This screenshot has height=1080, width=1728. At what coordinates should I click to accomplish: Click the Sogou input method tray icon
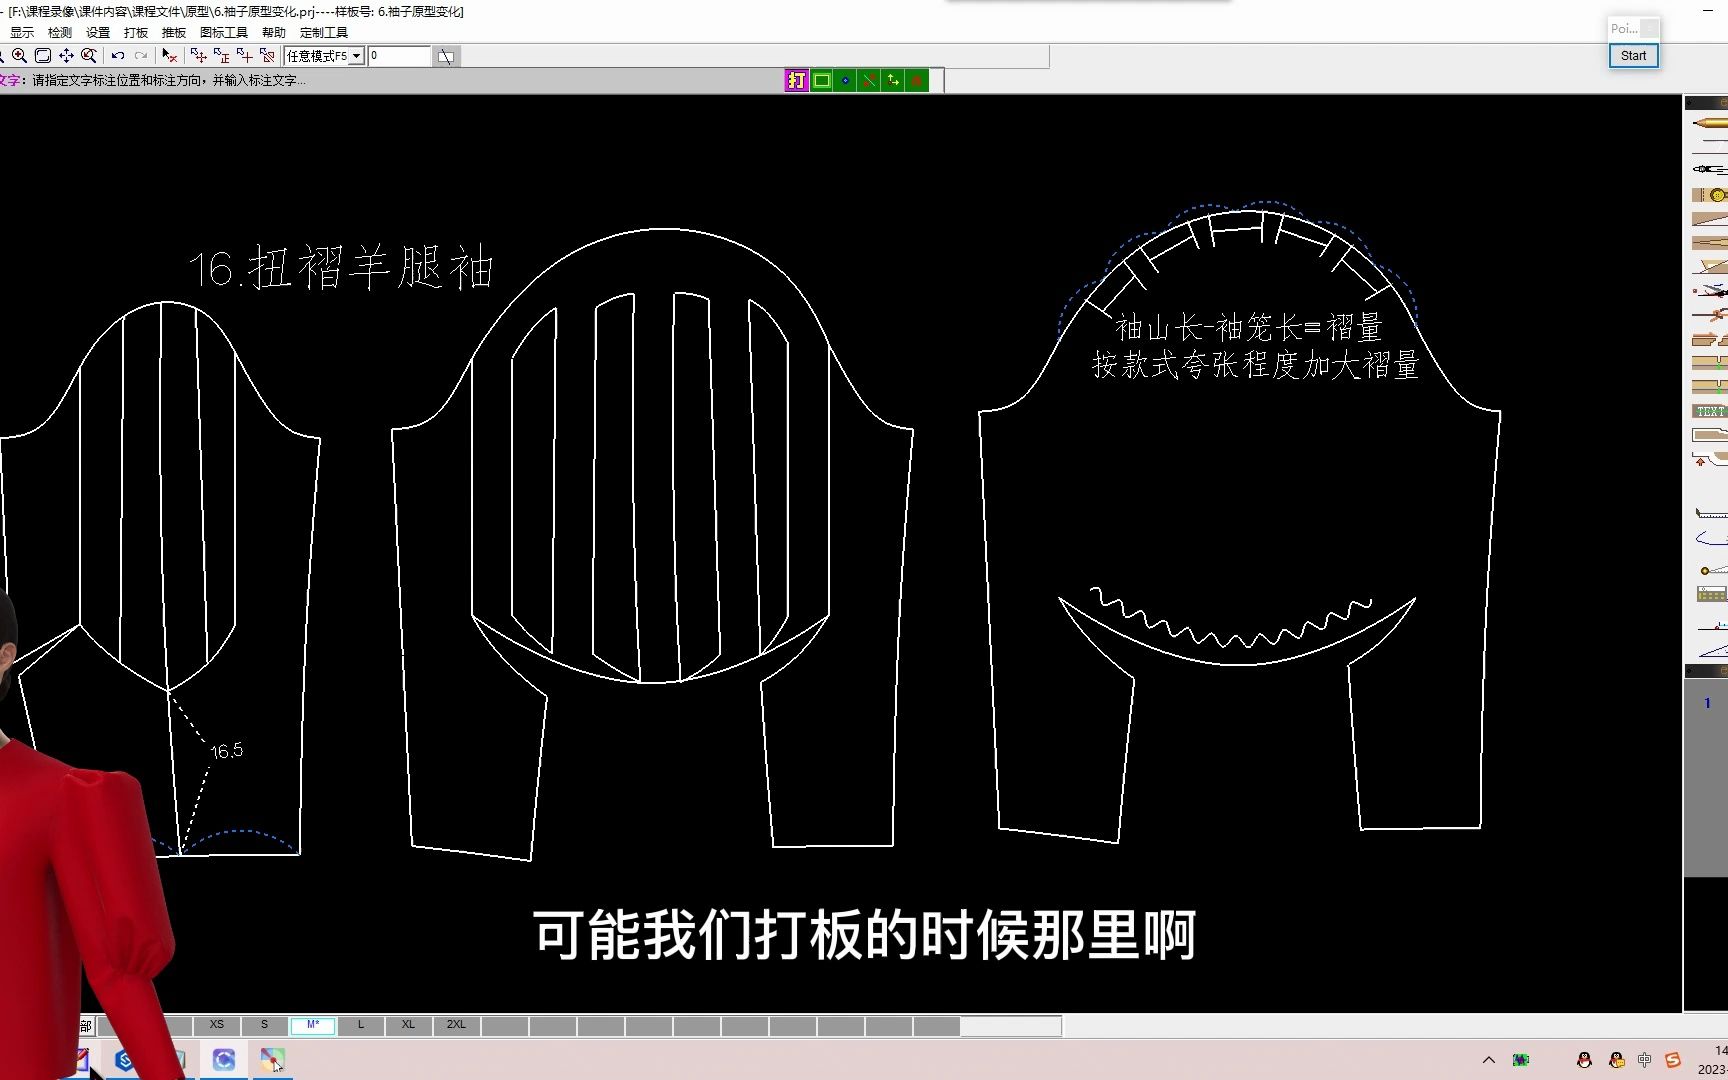coord(1673,1060)
